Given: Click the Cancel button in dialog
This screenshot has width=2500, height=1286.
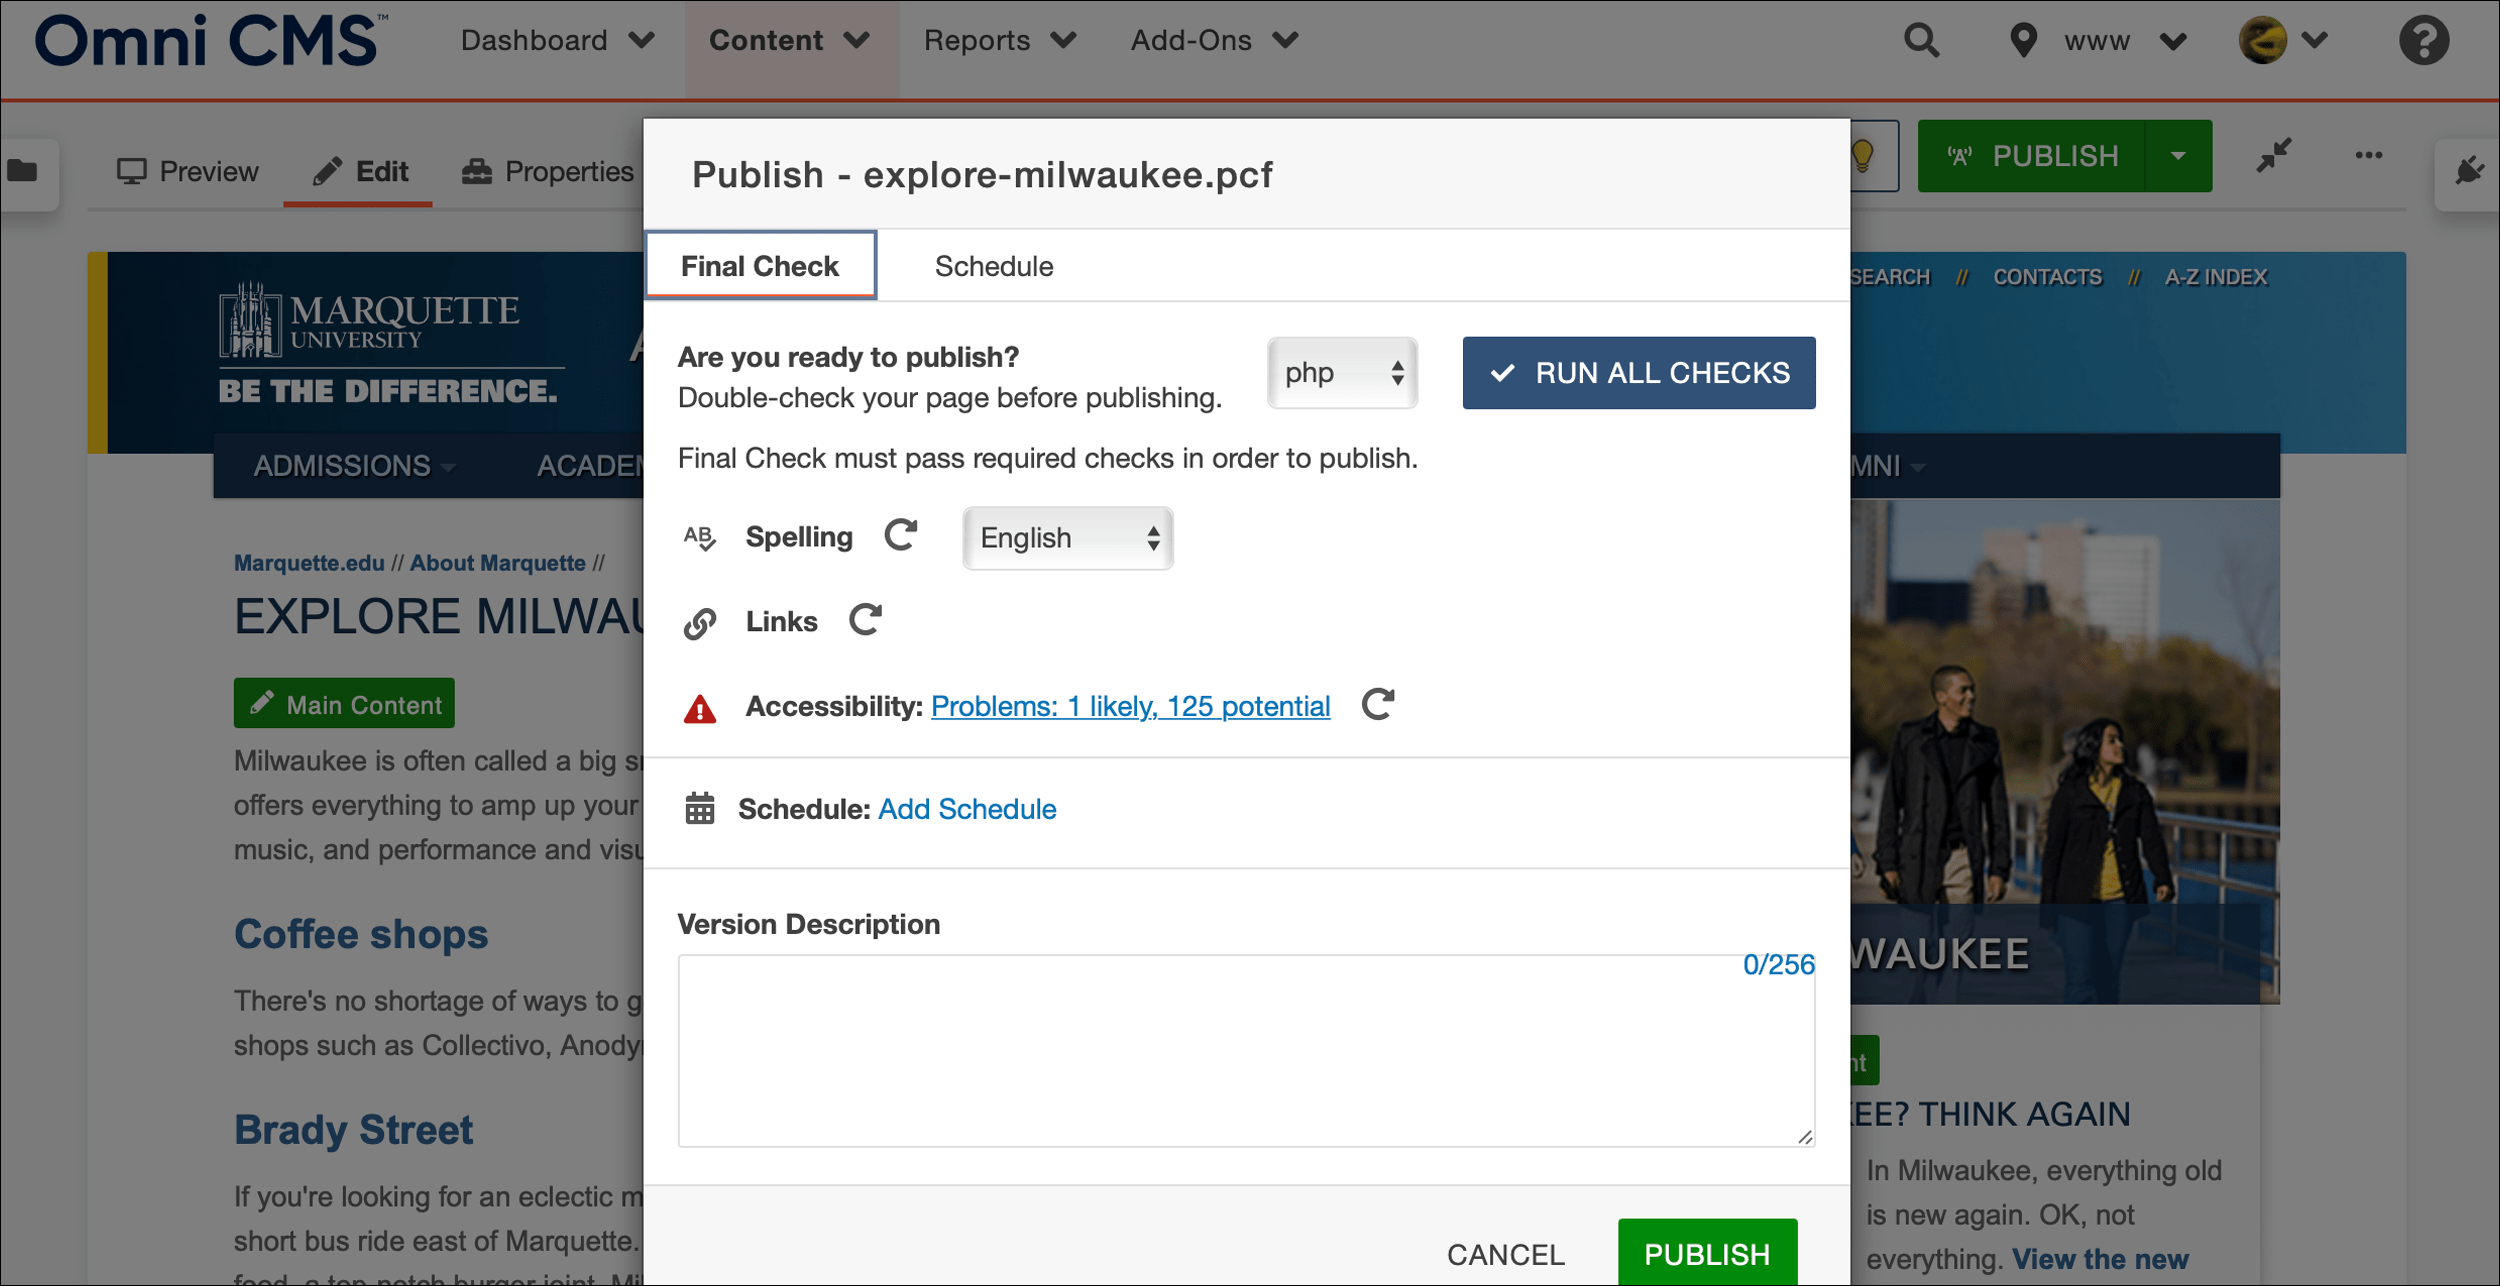Looking at the screenshot, I should coord(1506,1254).
